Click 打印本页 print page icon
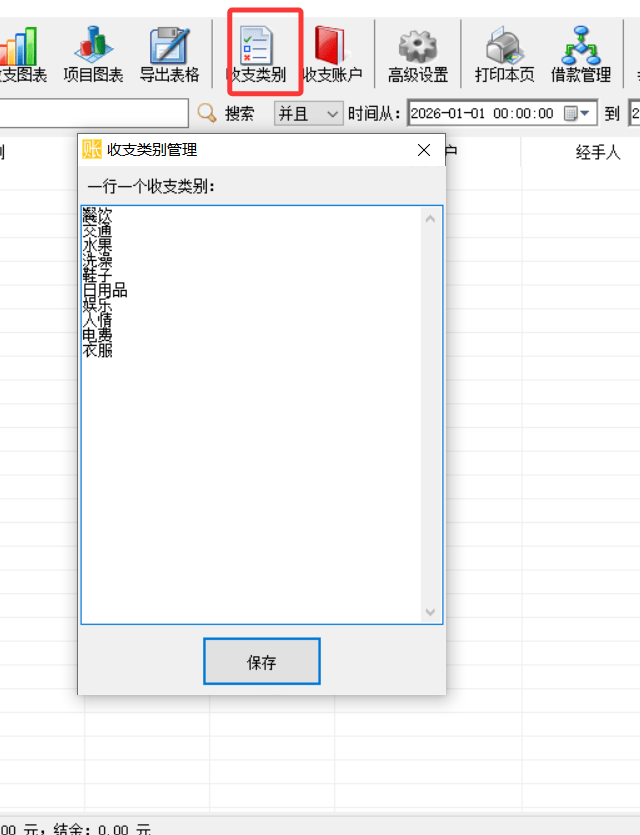Viewport: 640px width, 835px height. pos(504,54)
